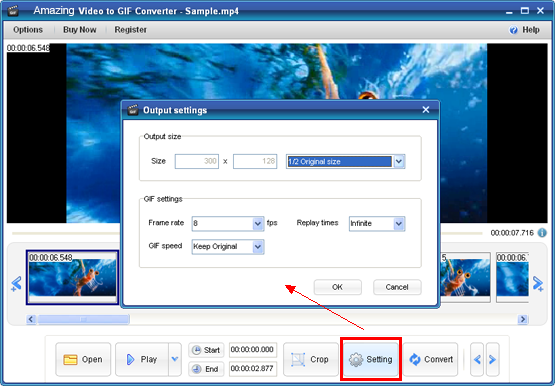Maximize the Amazing Video to GIF Converter window
The height and width of the screenshot is (386, 555).
525,11
